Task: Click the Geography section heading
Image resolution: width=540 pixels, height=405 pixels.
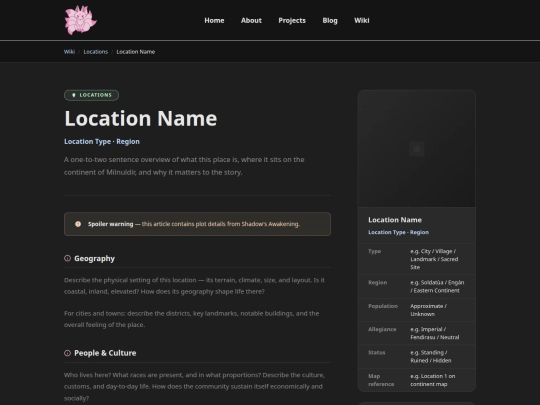Action: 94,258
